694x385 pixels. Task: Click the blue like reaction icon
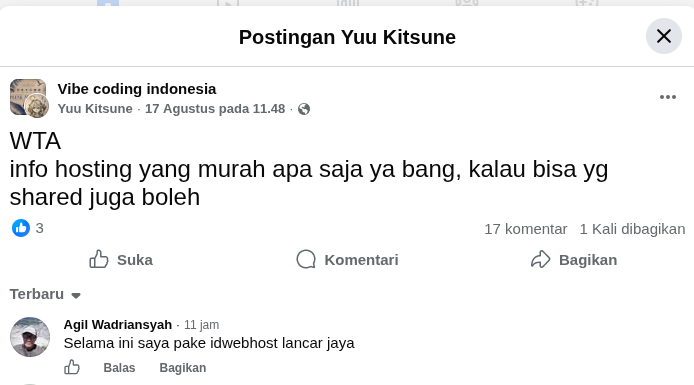point(21,228)
